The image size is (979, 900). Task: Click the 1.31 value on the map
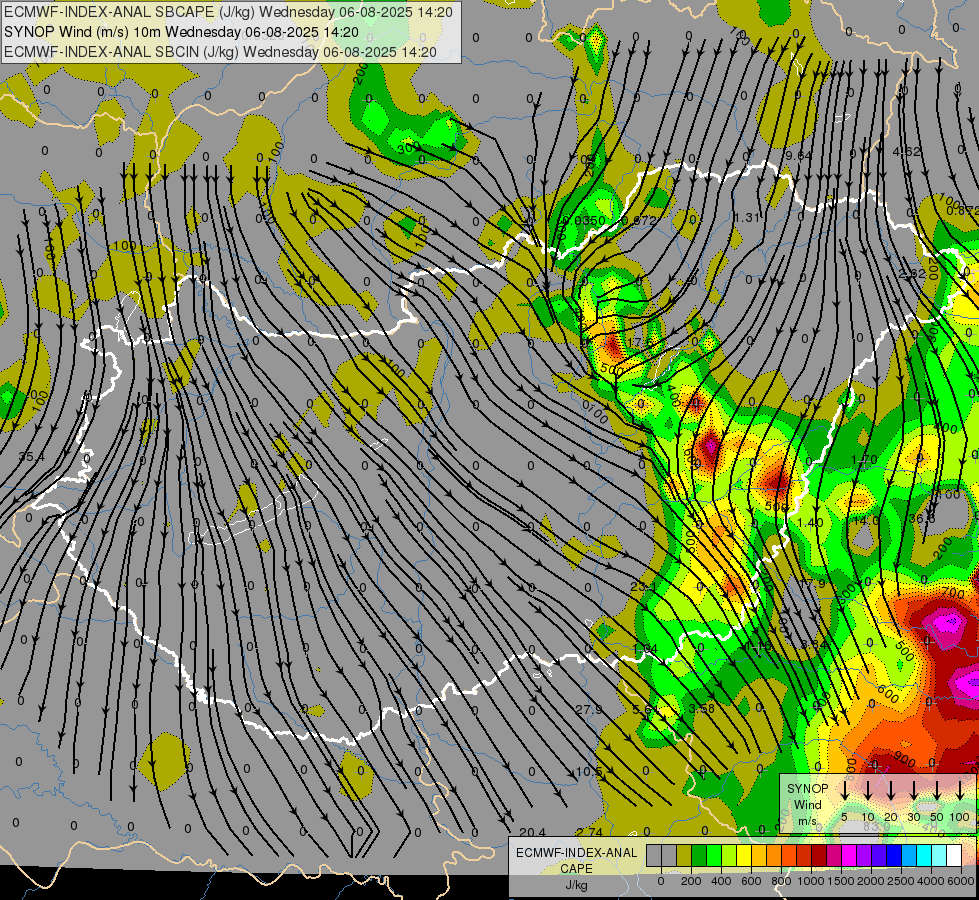coord(747,217)
